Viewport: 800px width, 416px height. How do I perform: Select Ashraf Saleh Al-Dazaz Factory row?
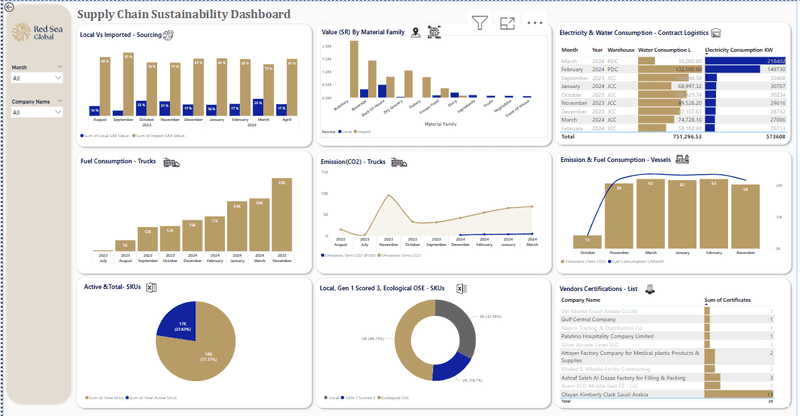[667, 378]
